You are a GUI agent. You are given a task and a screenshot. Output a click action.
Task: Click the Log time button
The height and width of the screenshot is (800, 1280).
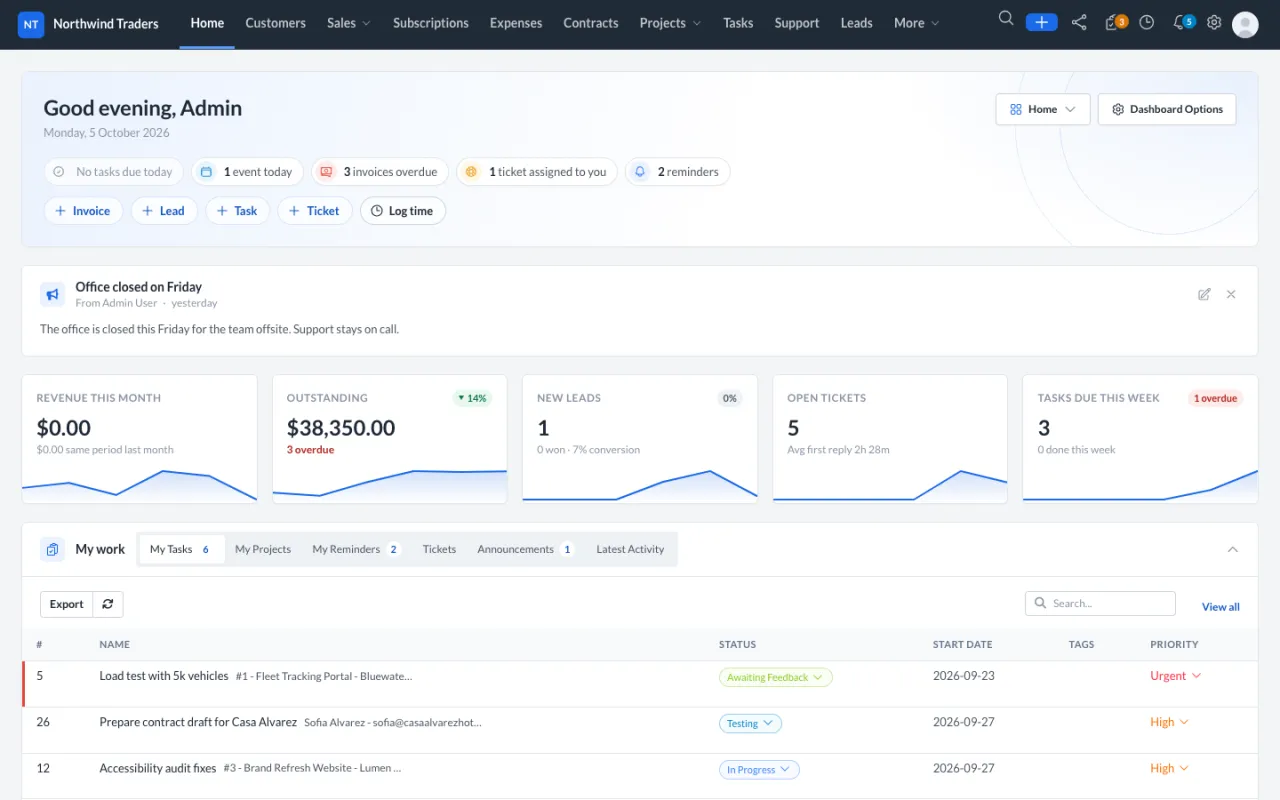click(403, 211)
